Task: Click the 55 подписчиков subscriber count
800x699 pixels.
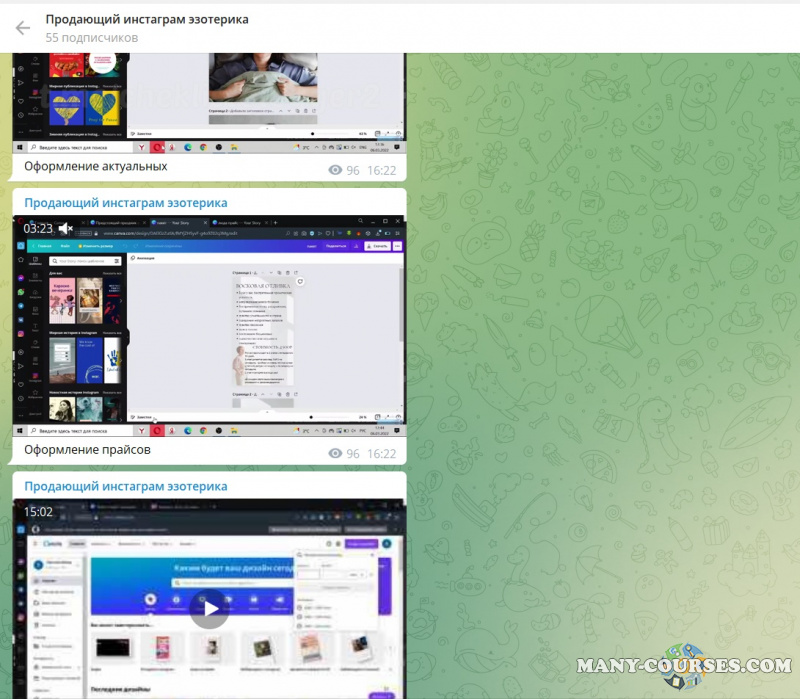Action: 92,38
